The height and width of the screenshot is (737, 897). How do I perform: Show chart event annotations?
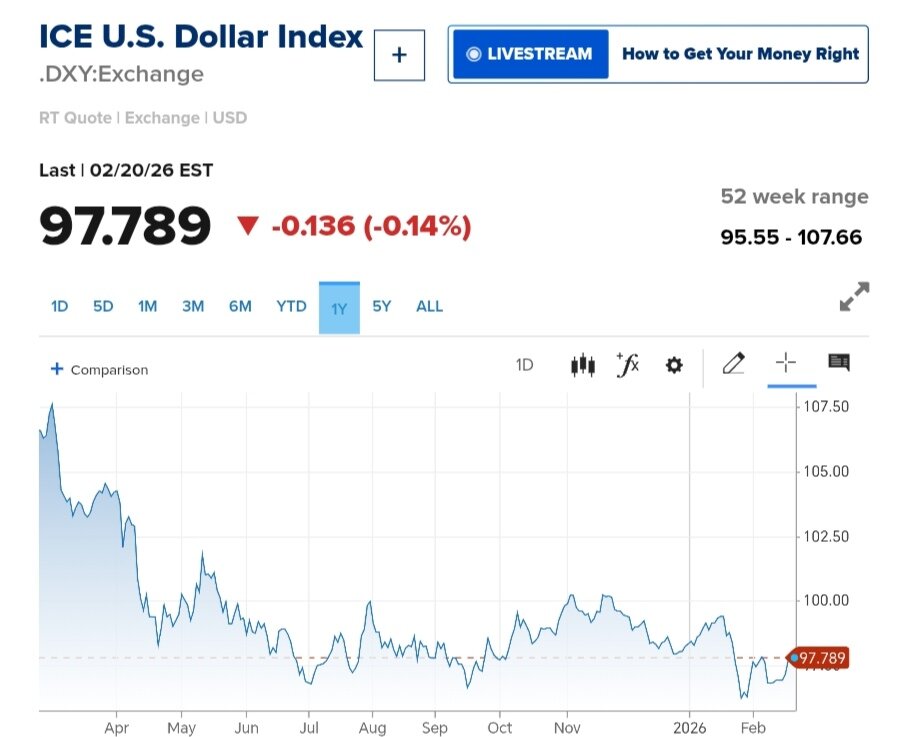pos(839,363)
